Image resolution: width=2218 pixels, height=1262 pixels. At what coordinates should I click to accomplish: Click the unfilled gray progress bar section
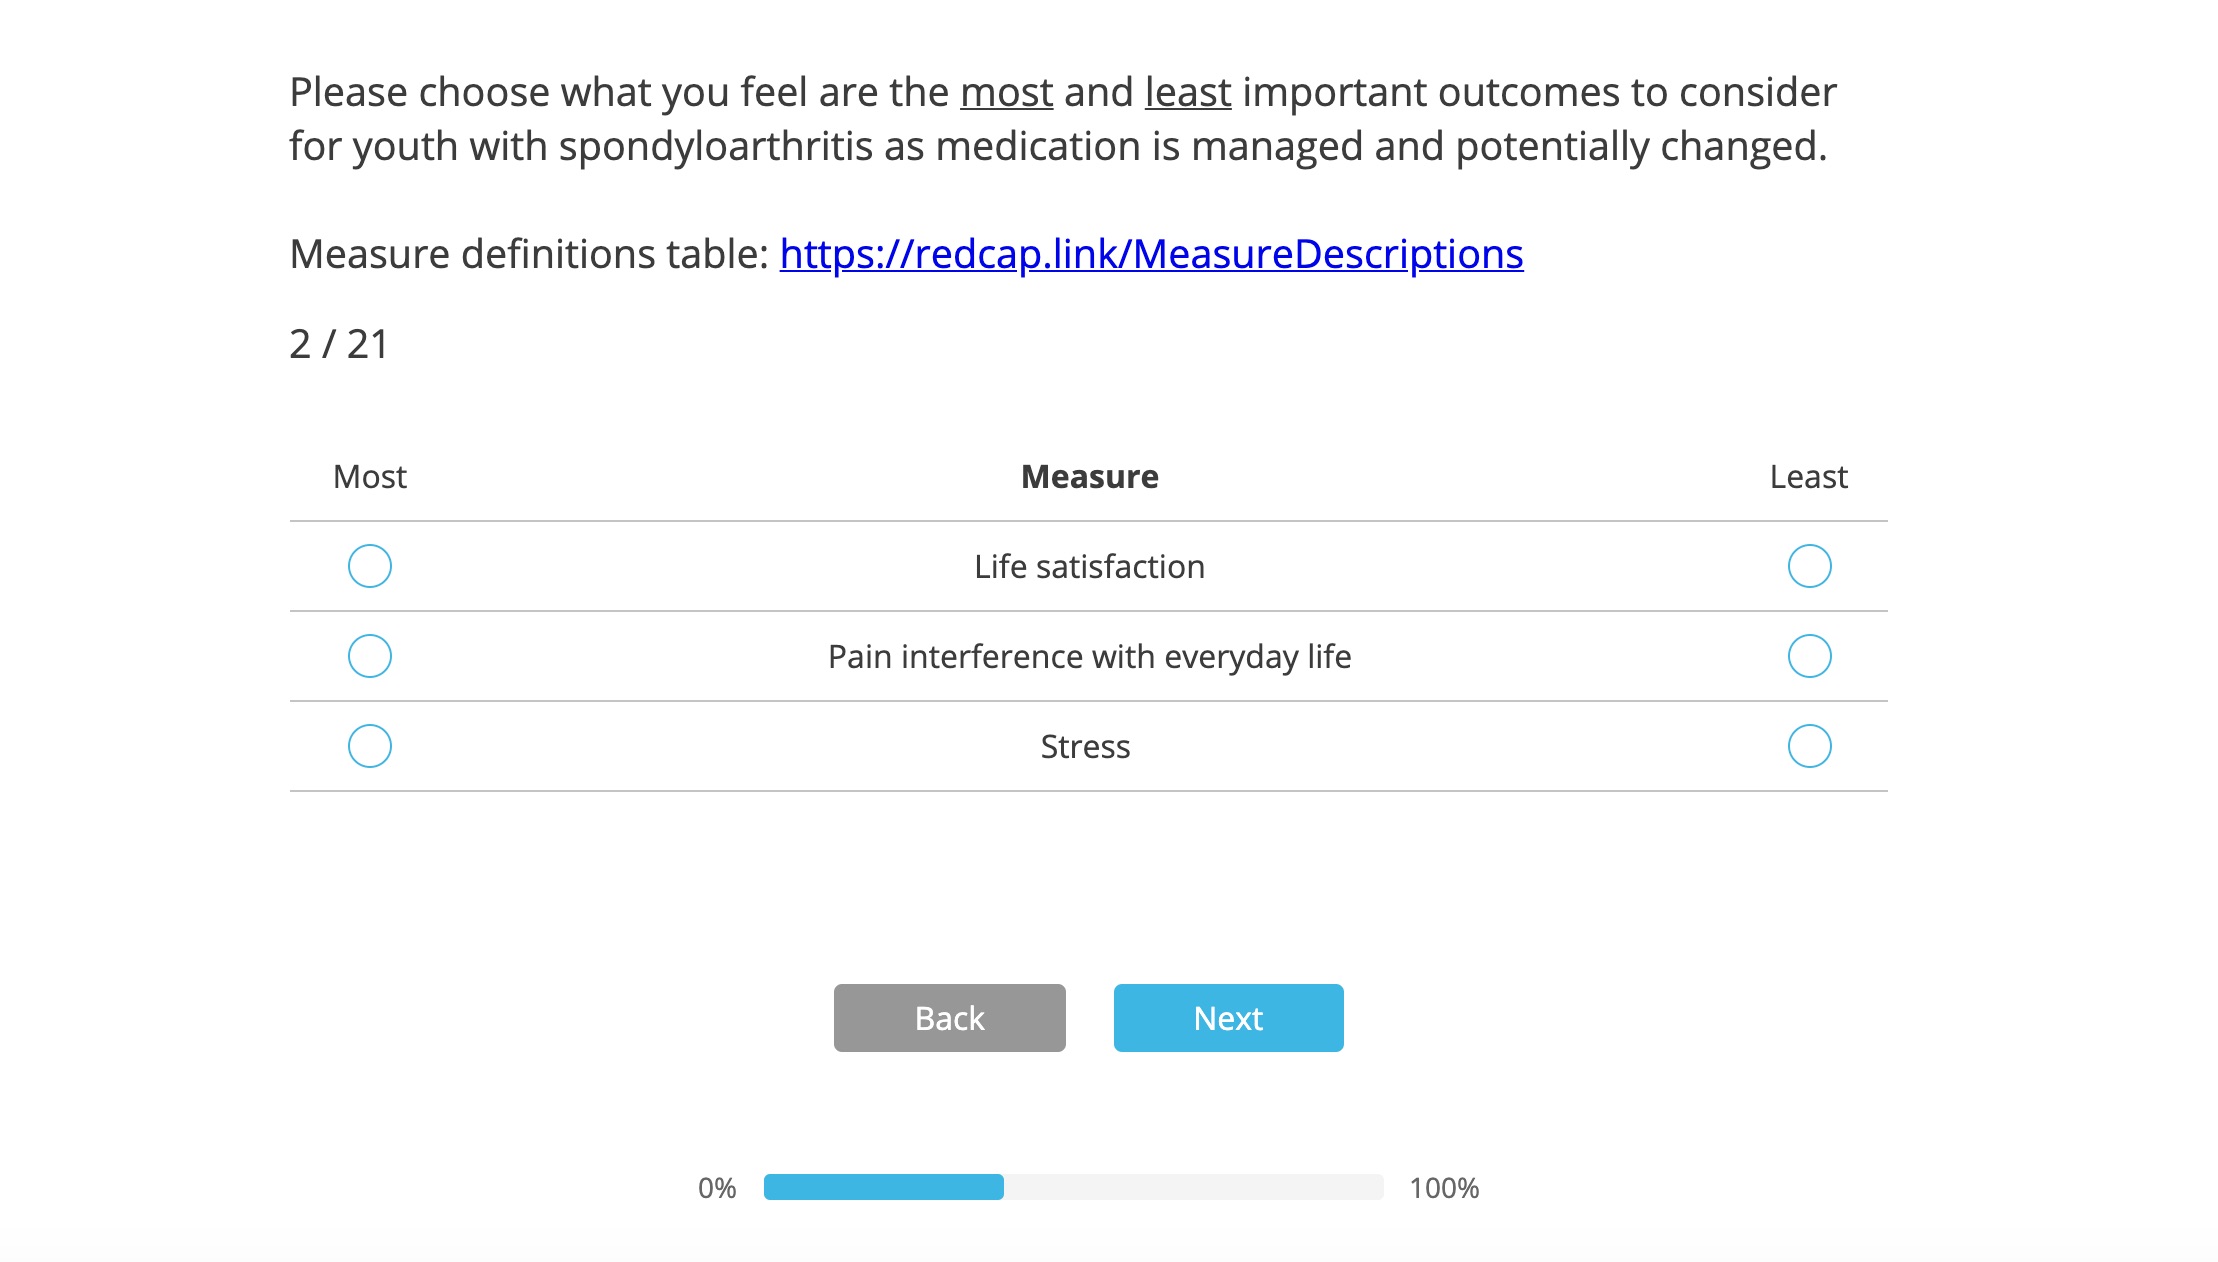pos(1194,1187)
